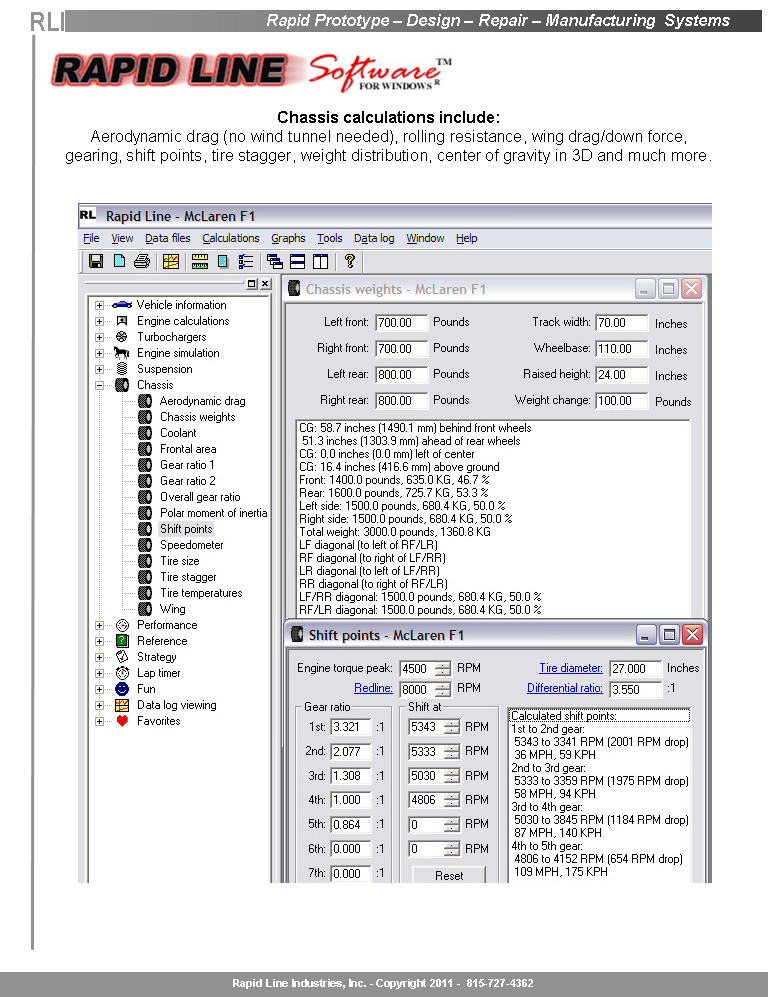The width and height of the screenshot is (768, 997).
Task: Collapse the Chassis tree node
Action: click(99, 385)
